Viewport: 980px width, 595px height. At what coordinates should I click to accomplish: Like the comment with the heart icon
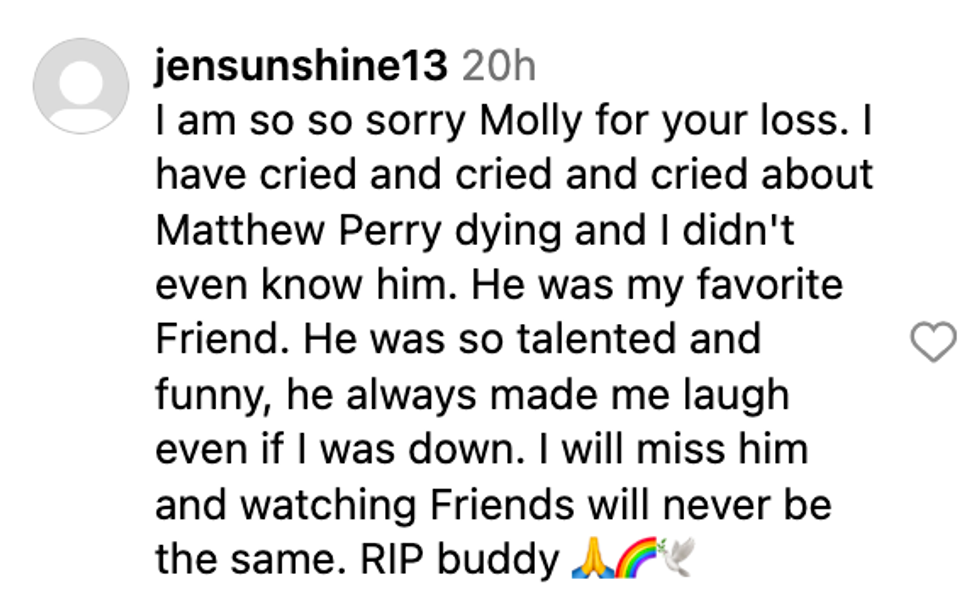click(934, 343)
